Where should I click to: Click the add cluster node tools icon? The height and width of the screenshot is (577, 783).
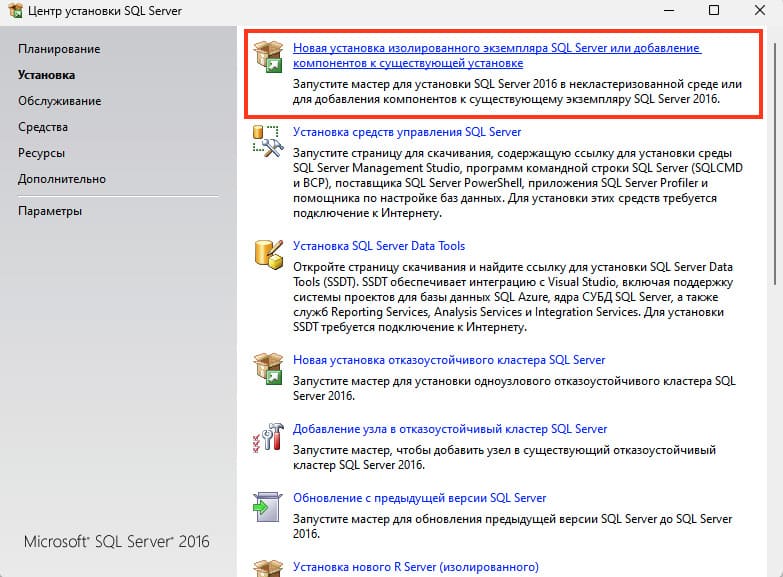point(268,438)
